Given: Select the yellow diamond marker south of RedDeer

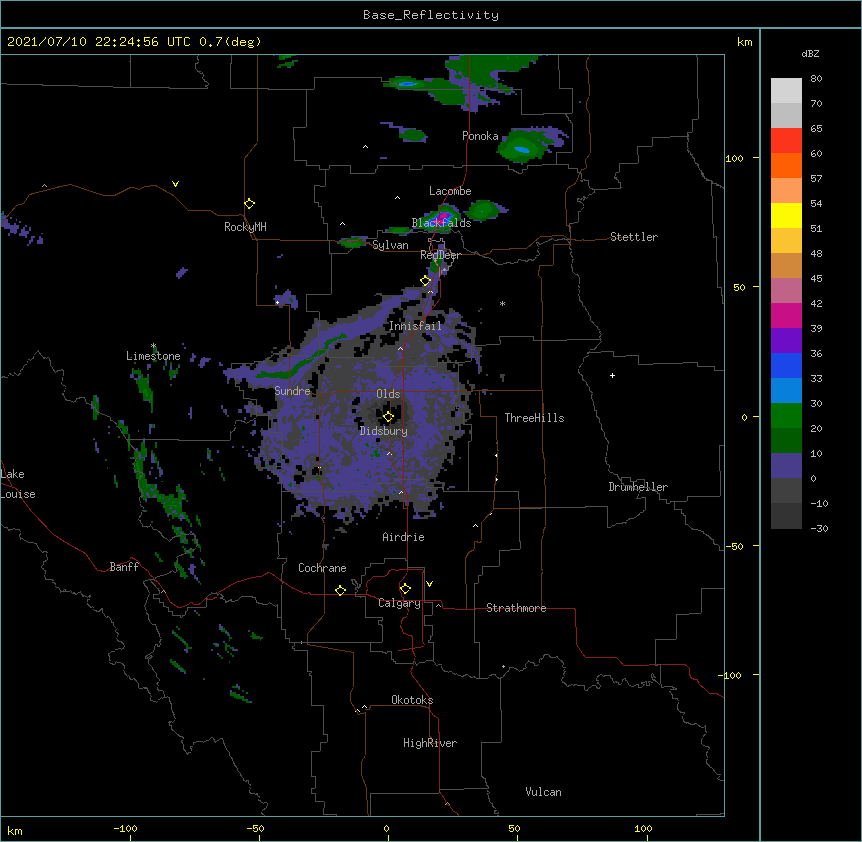Looking at the screenshot, I should pyautogui.click(x=426, y=281).
